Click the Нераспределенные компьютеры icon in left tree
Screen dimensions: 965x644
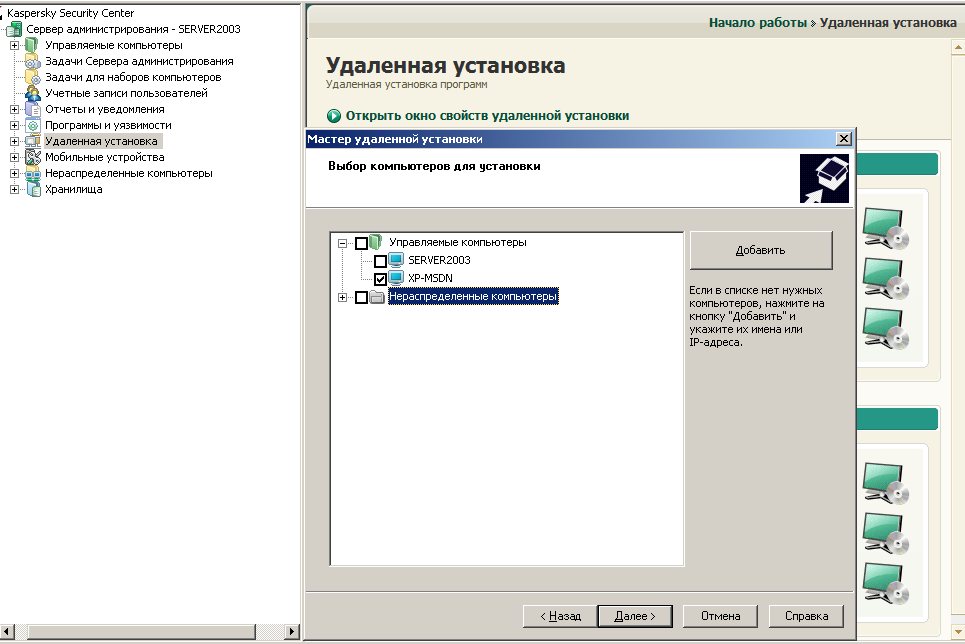[x=33, y=173]
